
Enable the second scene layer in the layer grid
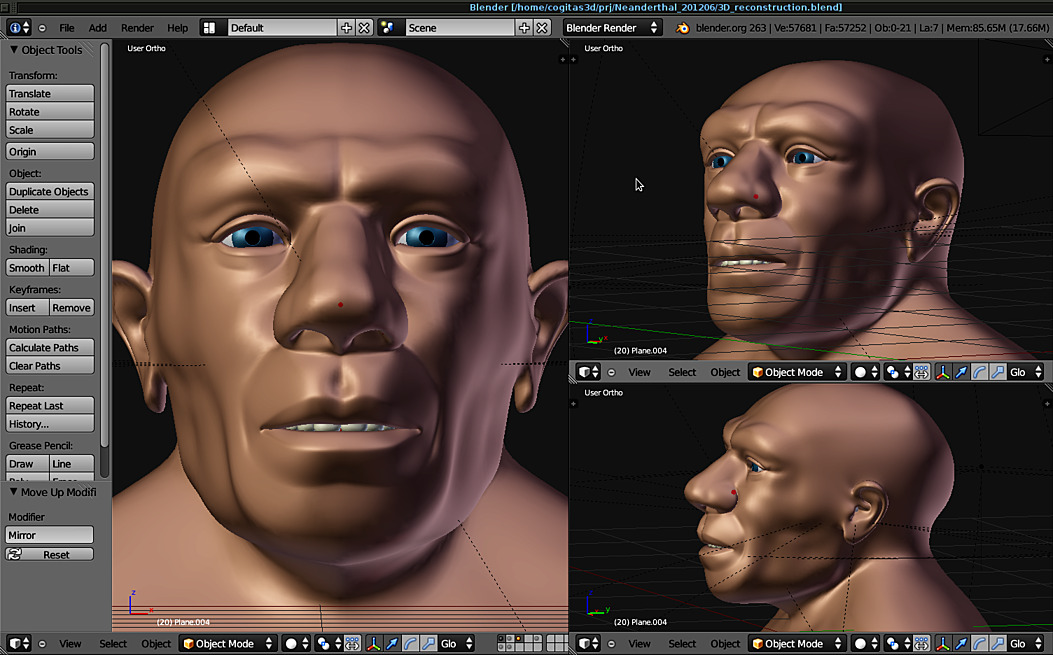(x=510, y=638)
